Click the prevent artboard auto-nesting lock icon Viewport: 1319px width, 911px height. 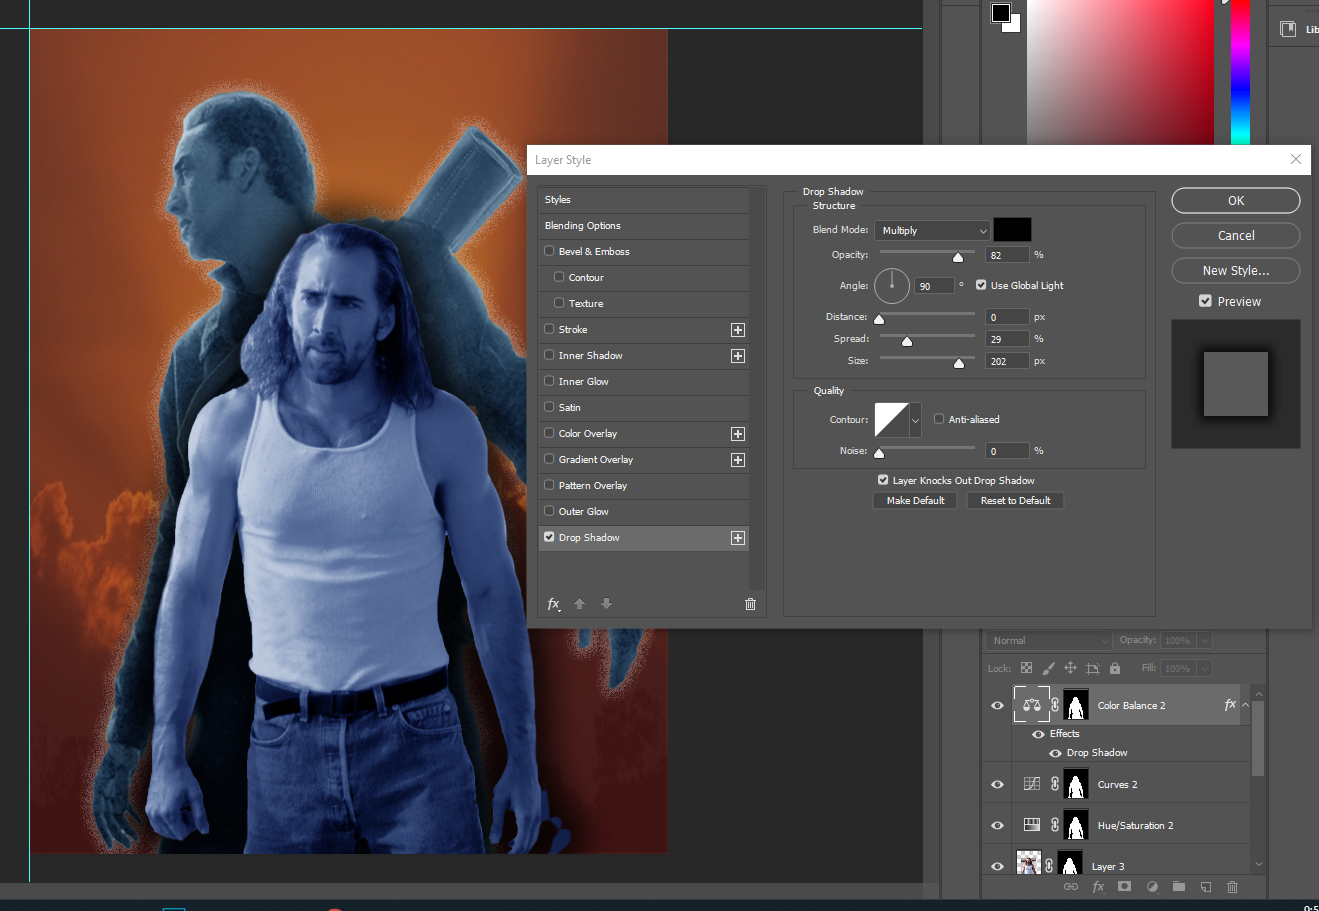pos(1092,668)
